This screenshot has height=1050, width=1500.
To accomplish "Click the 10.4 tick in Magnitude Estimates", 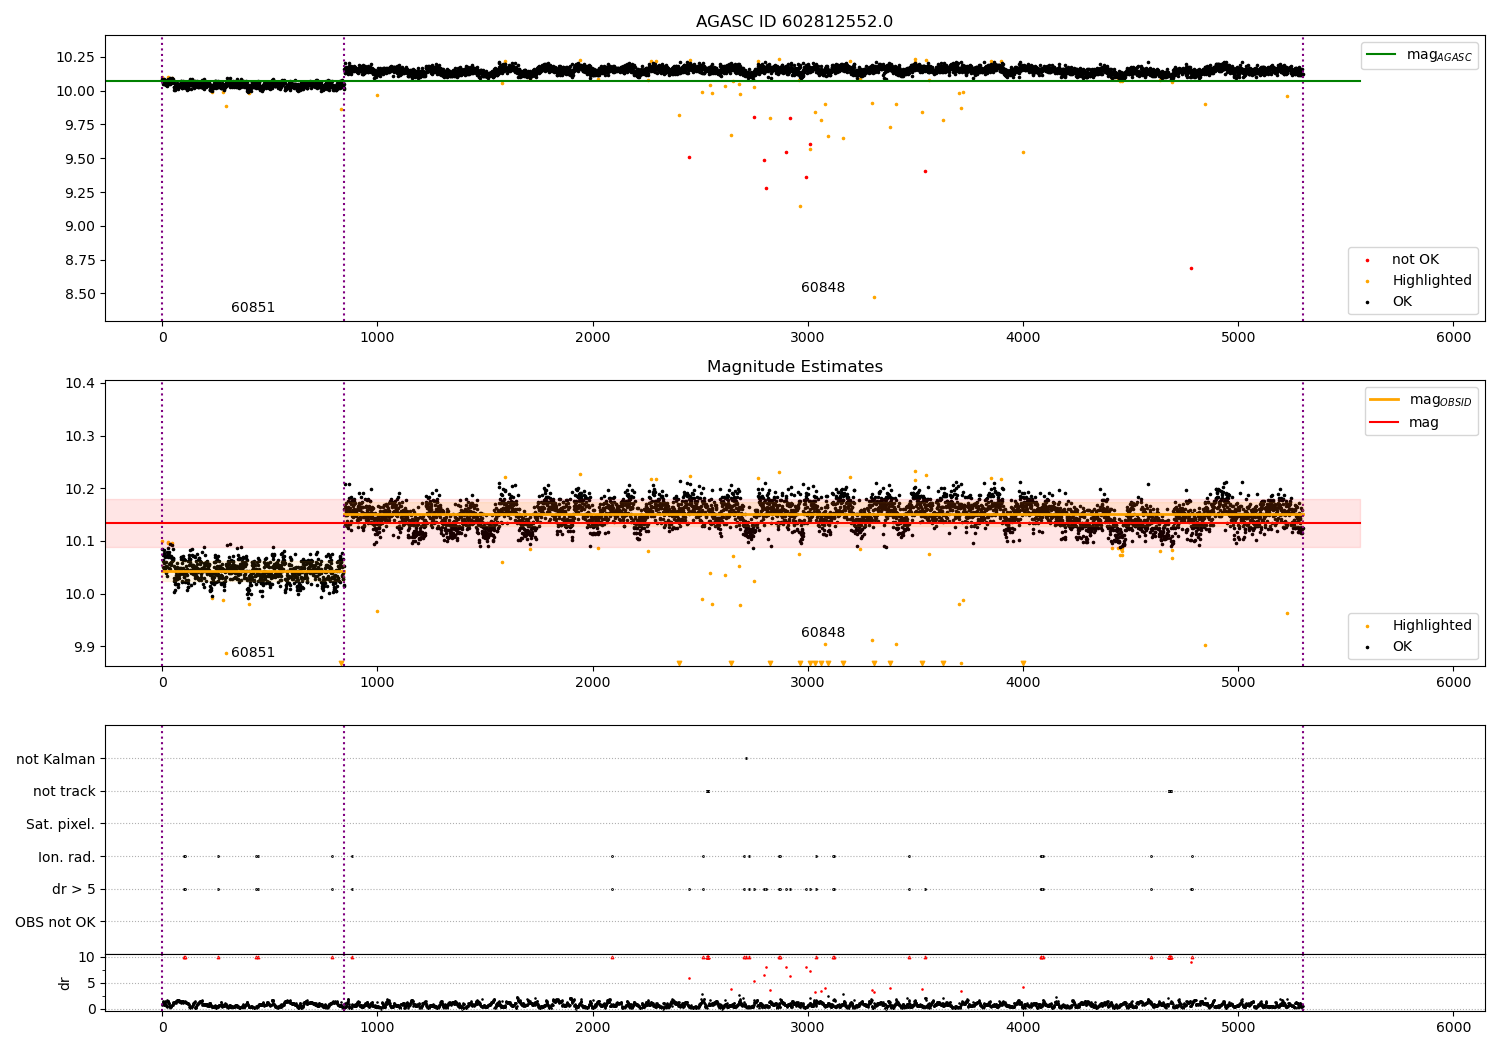I will (x=79, y=384).
